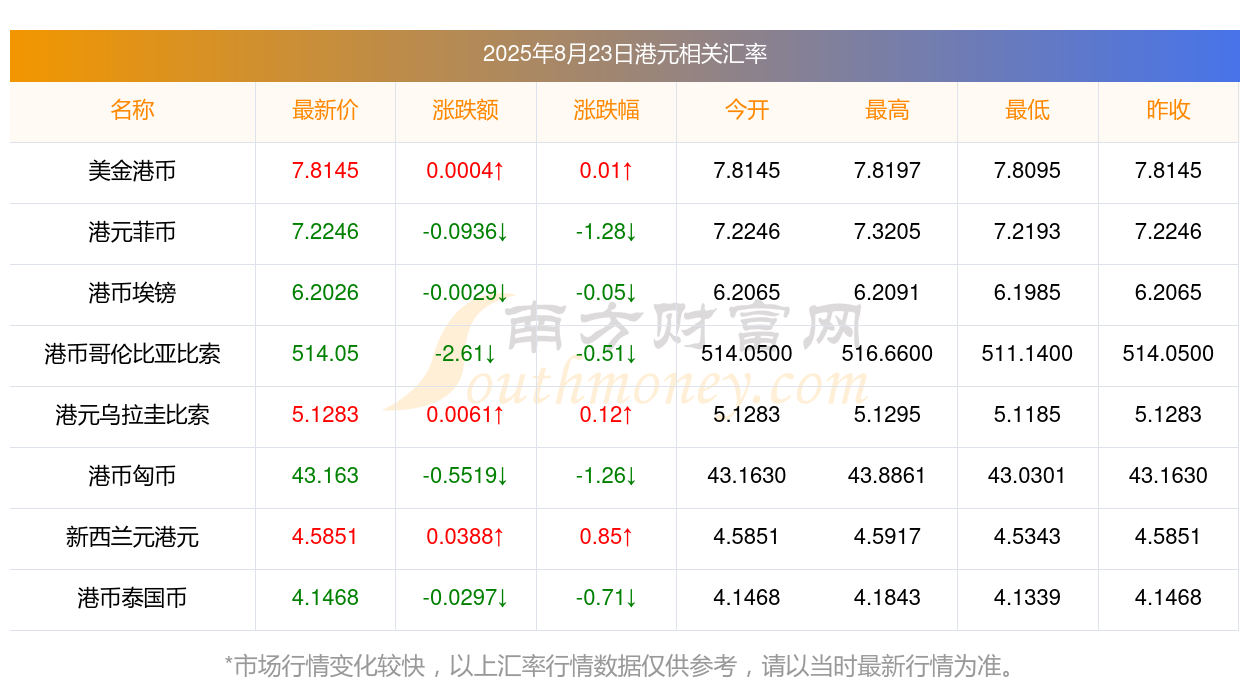Select the 港币泰国币 row label

tap(133, 599)
